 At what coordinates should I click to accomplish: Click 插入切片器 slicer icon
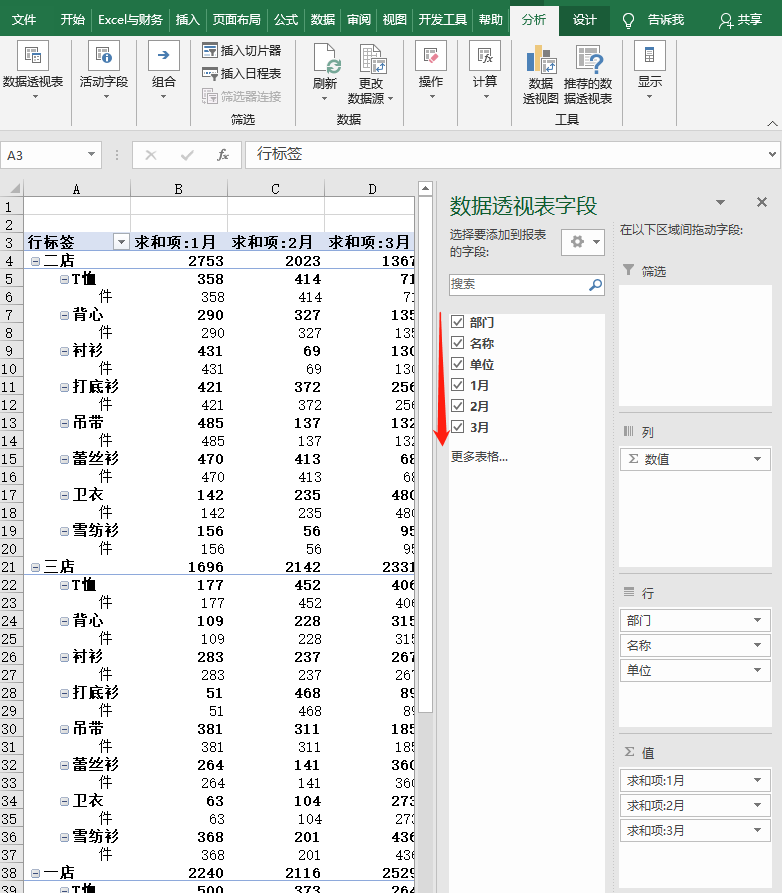210,51
